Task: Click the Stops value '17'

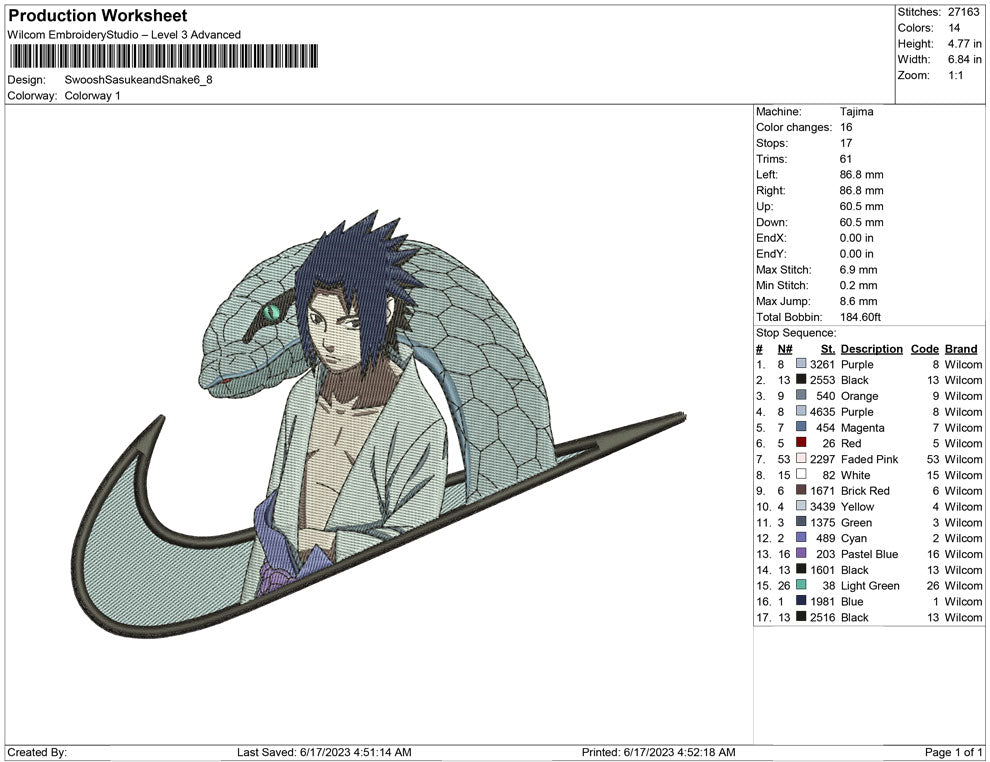Action: click(x=846, y=143)
